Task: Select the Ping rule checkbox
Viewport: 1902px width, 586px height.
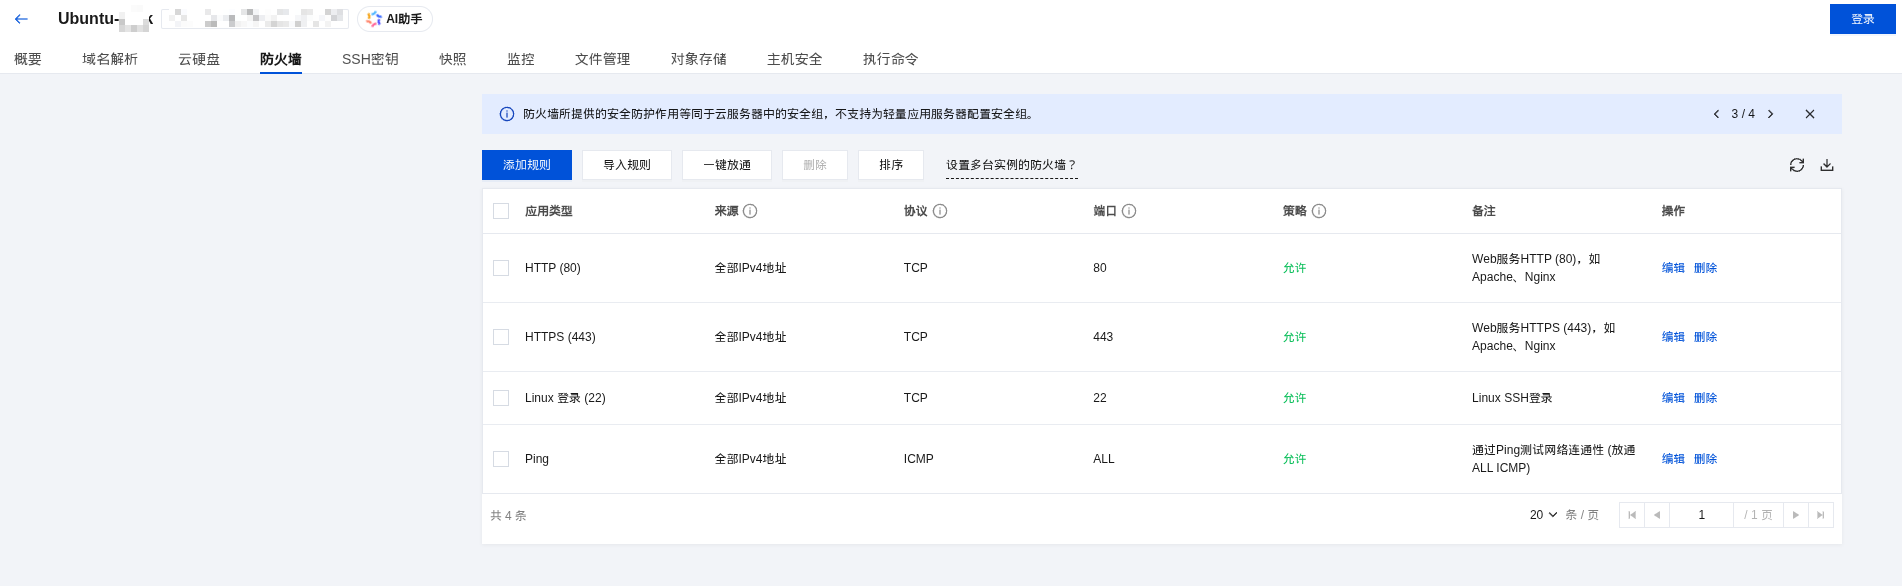Action: (x=501, y=459)
